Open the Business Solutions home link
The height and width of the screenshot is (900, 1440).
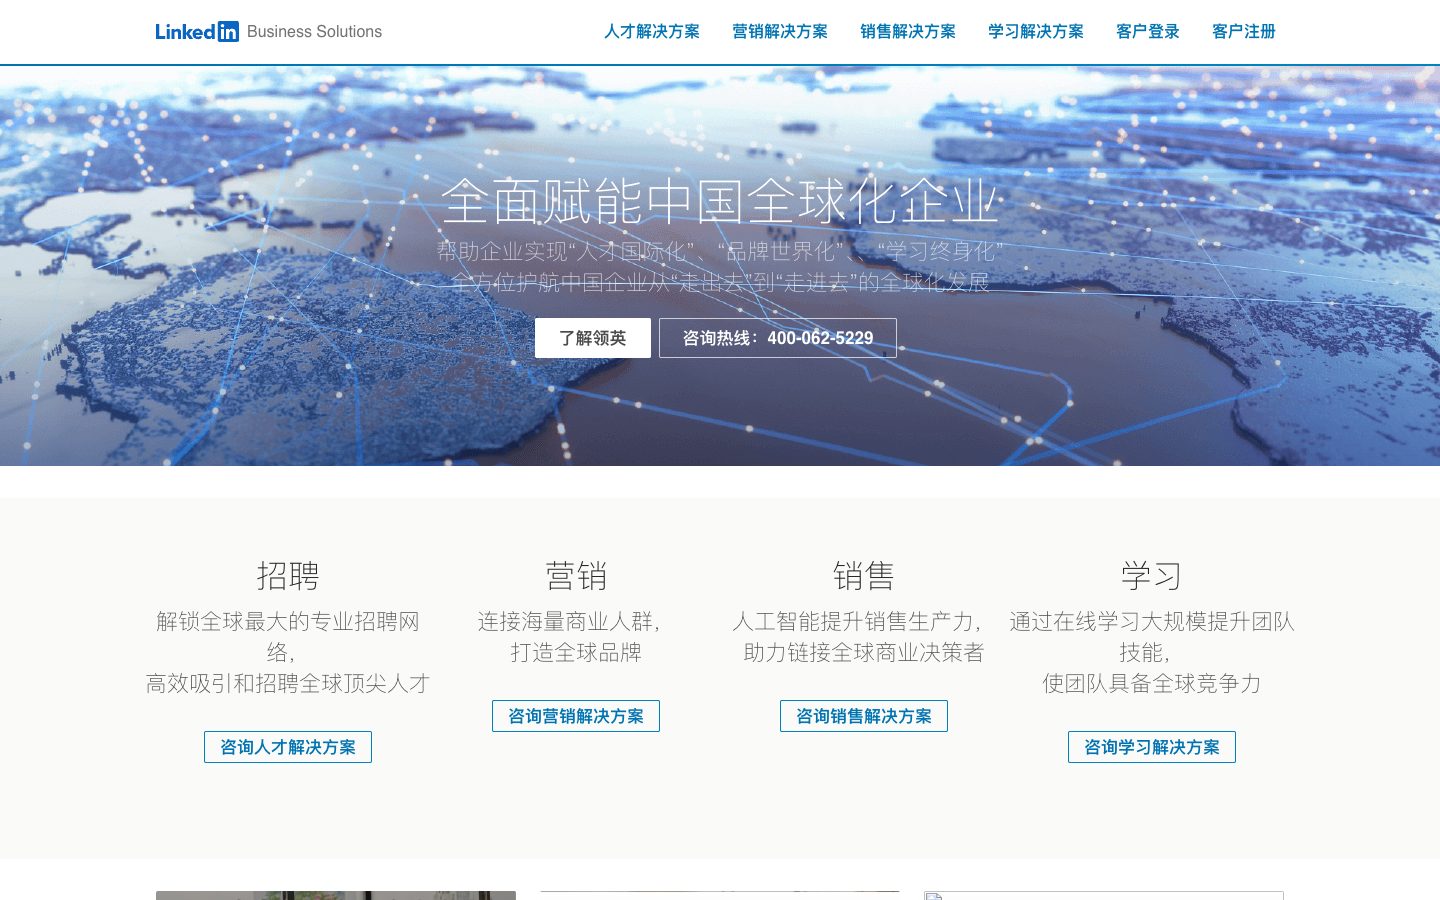click(x=314, y=32)
